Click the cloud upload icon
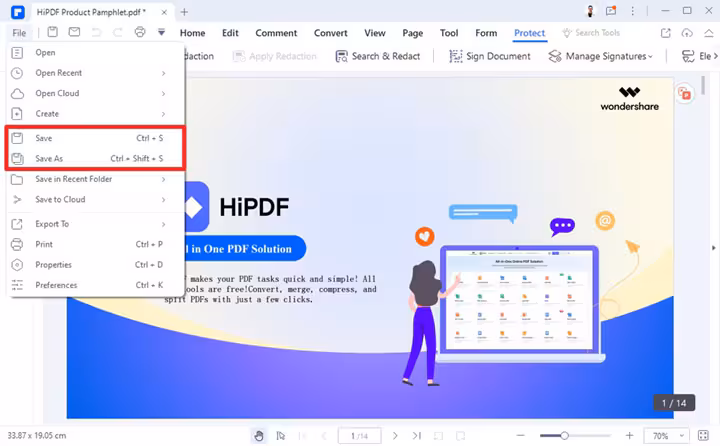 [x=687, y=33]
